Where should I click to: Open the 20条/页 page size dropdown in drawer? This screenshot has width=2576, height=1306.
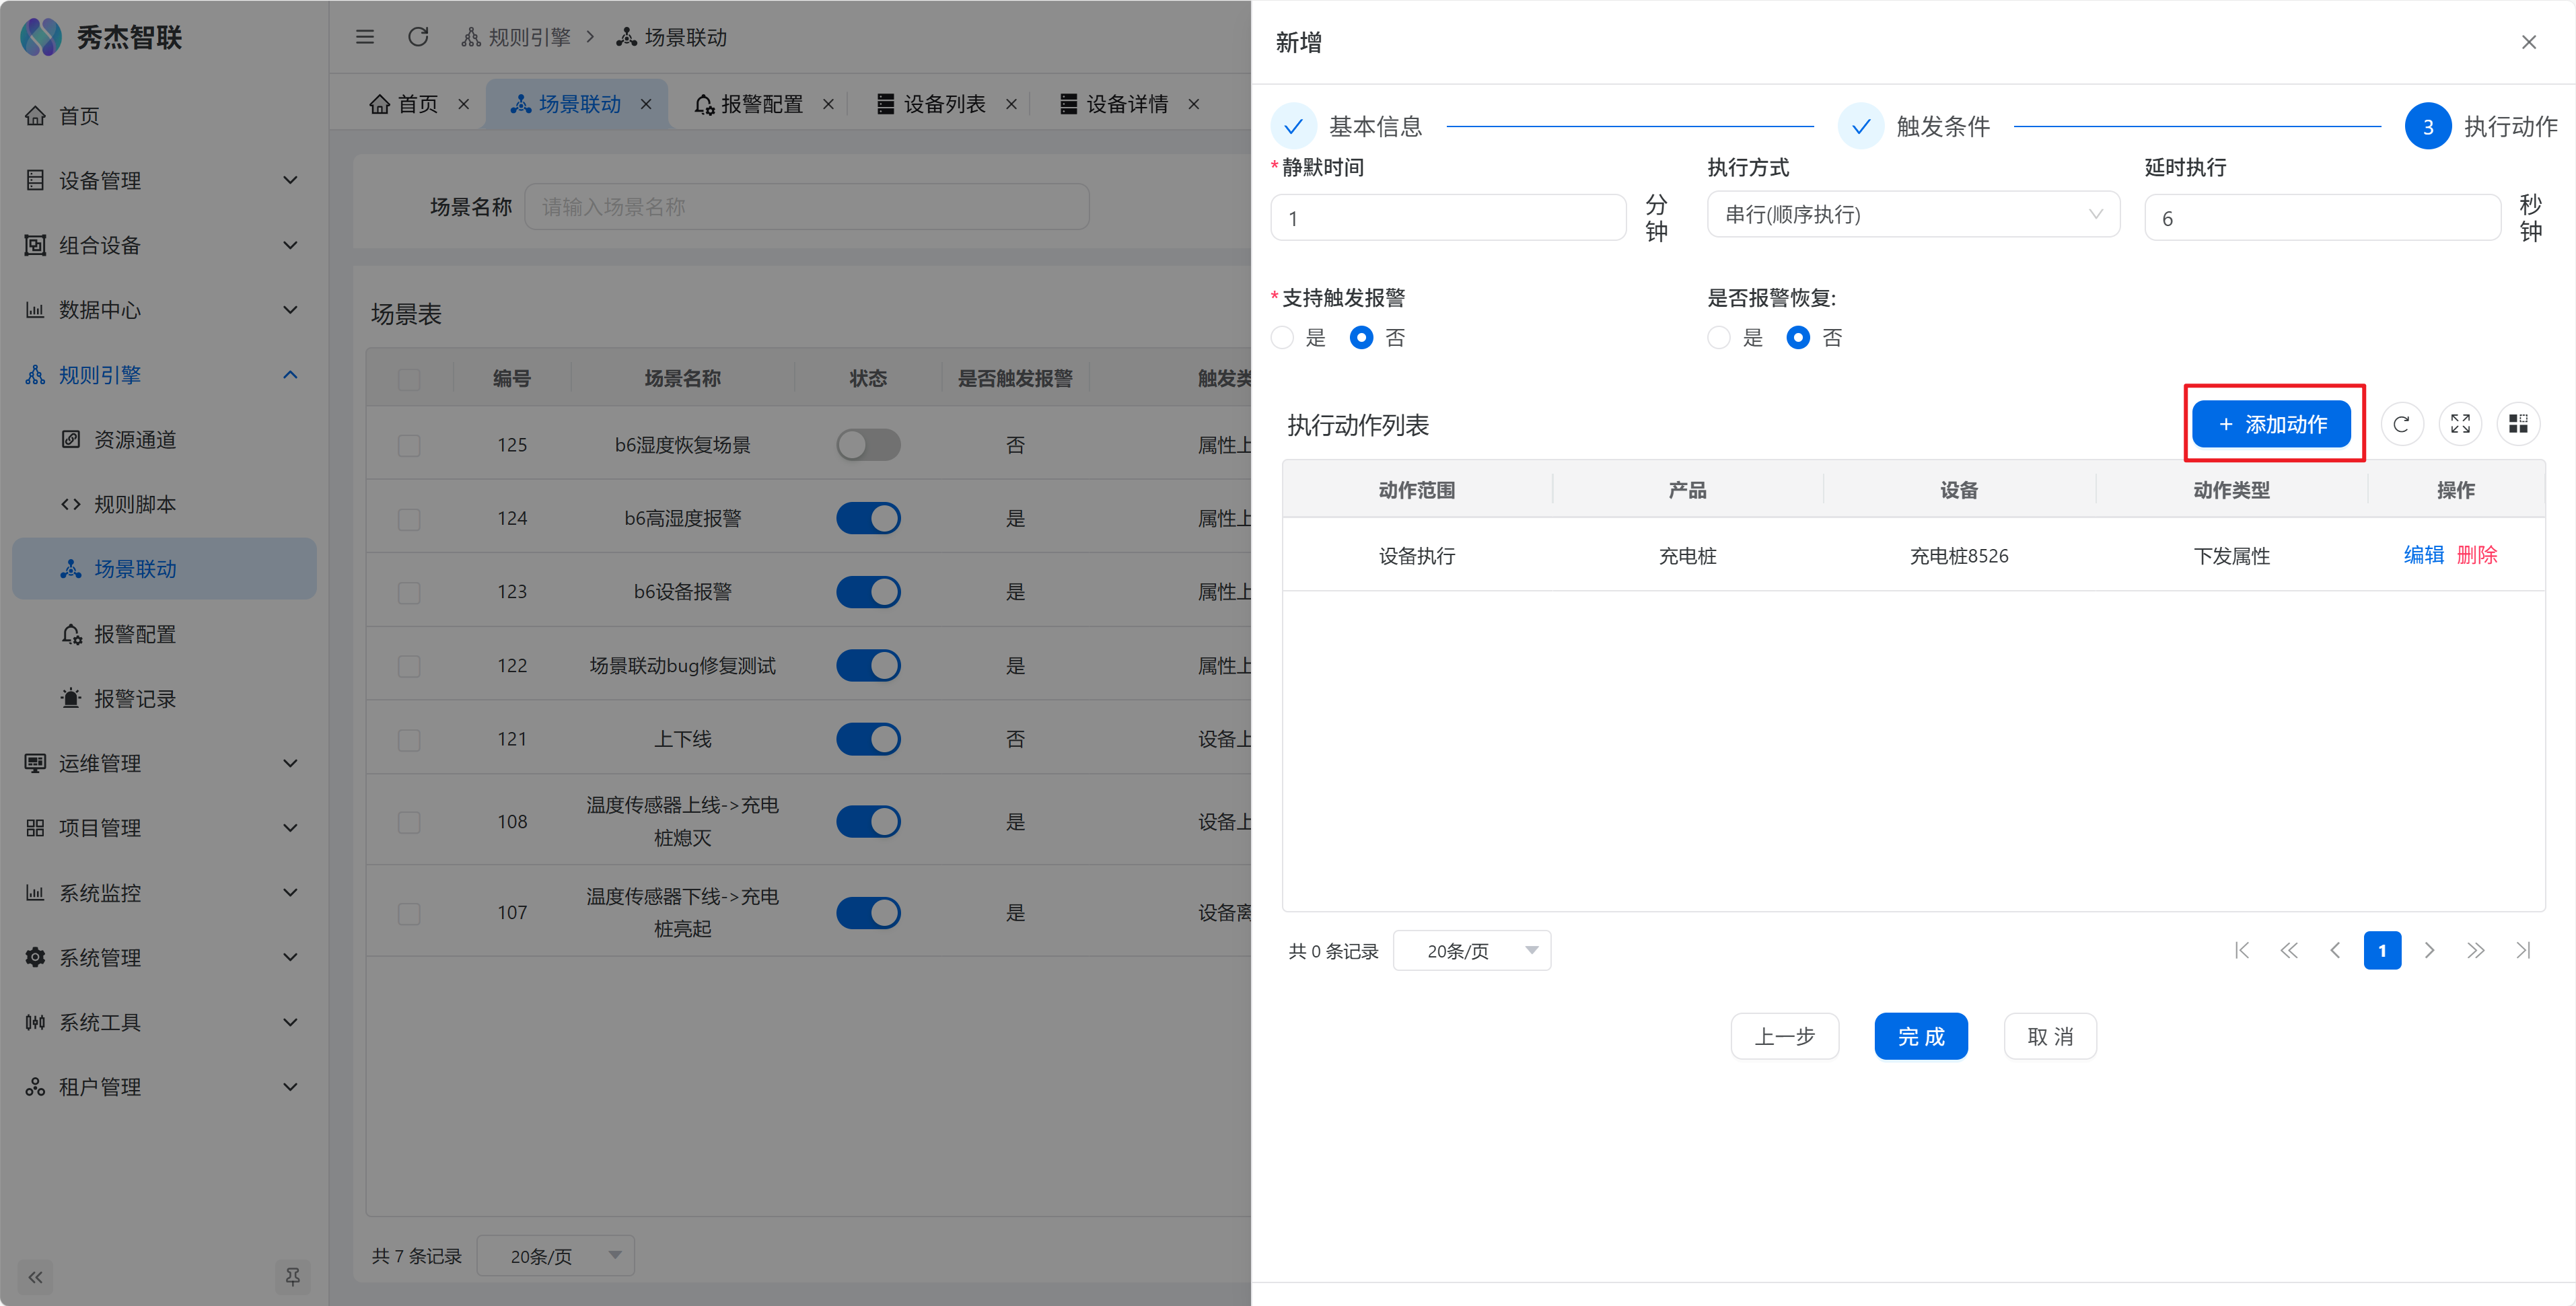pyautogui.click(x=1471, y=950)
